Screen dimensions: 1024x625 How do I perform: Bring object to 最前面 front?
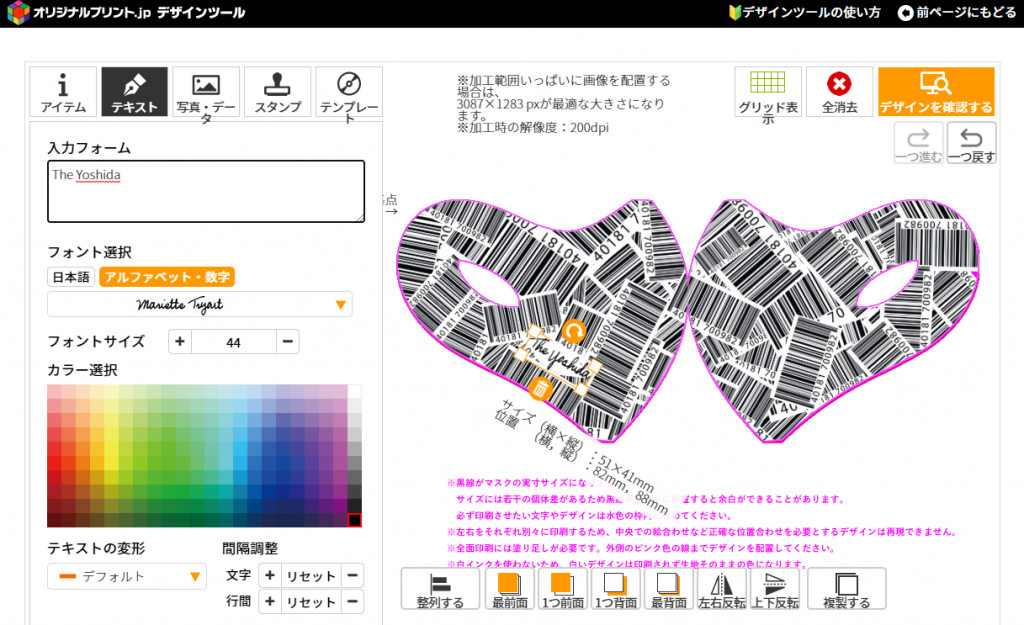pos(510,589)
